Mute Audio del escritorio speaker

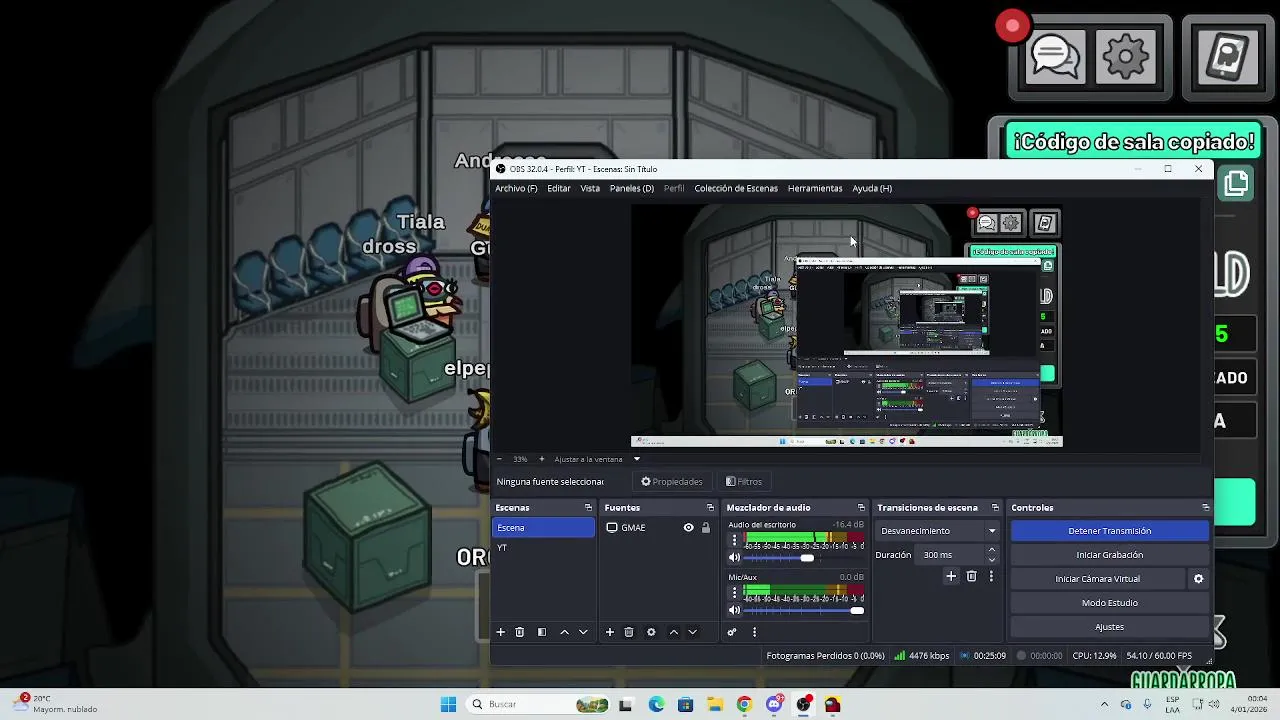pos(734,558)
